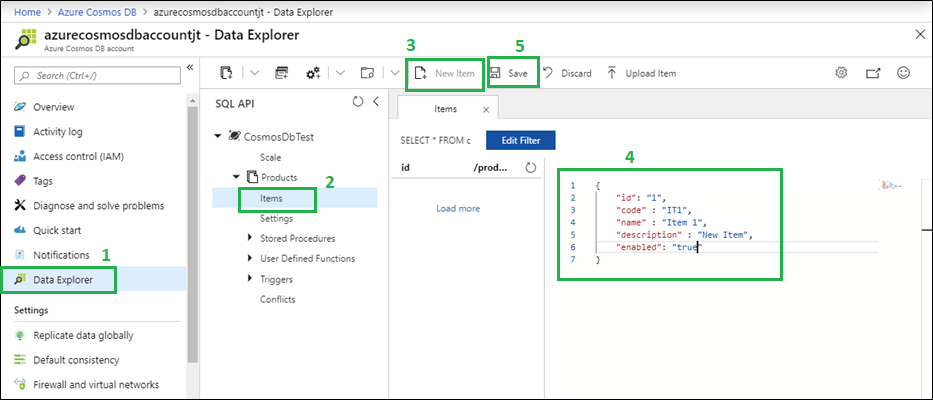The width and height of the screenshot is (933, 400).
Task: Close the Data Explorer blade
Action: click(x=920, y=35)
